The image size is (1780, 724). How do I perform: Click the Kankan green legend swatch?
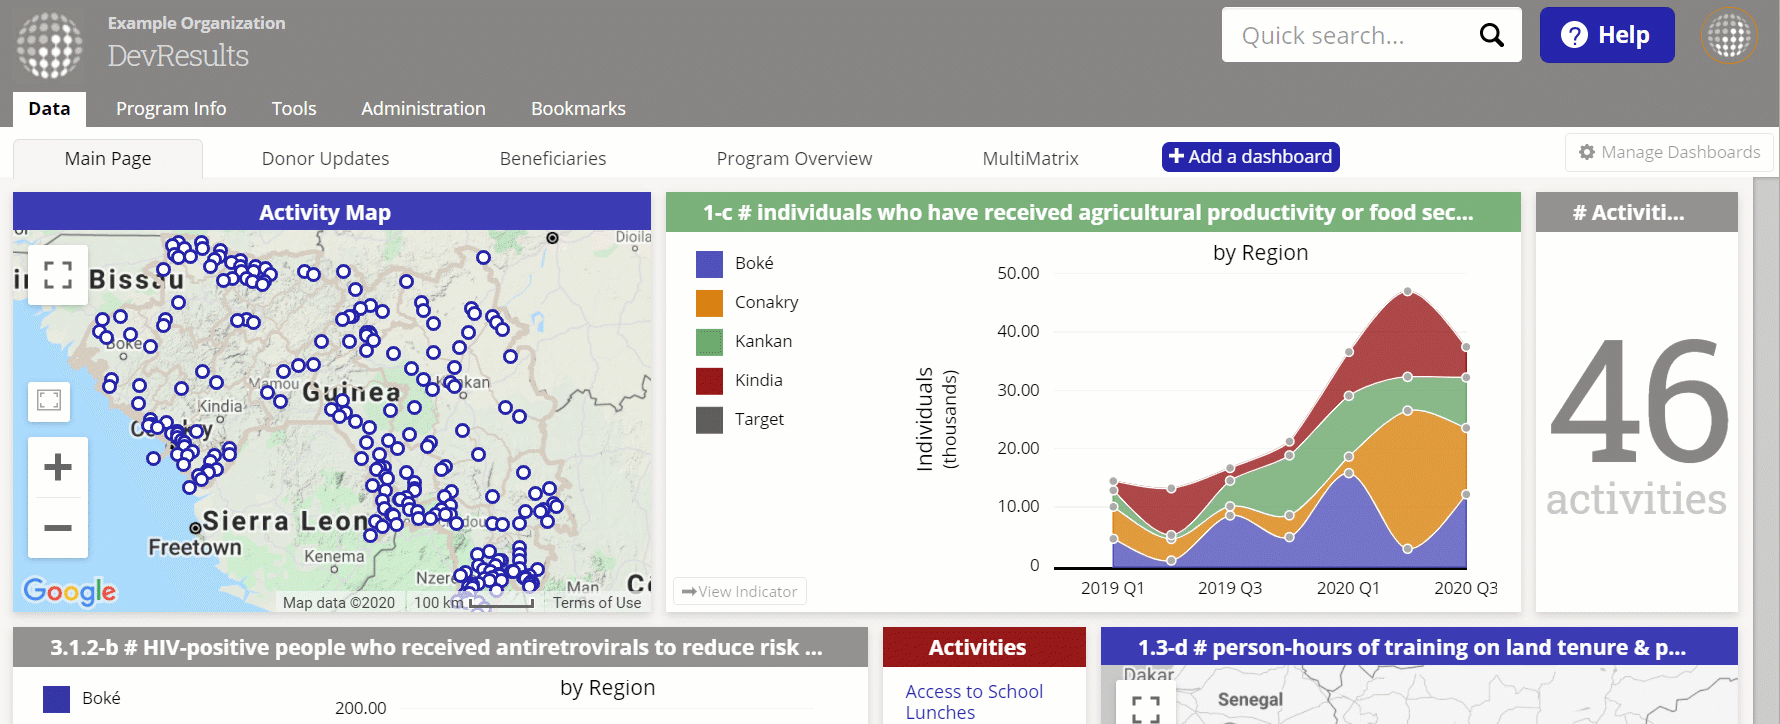[709, 342]
